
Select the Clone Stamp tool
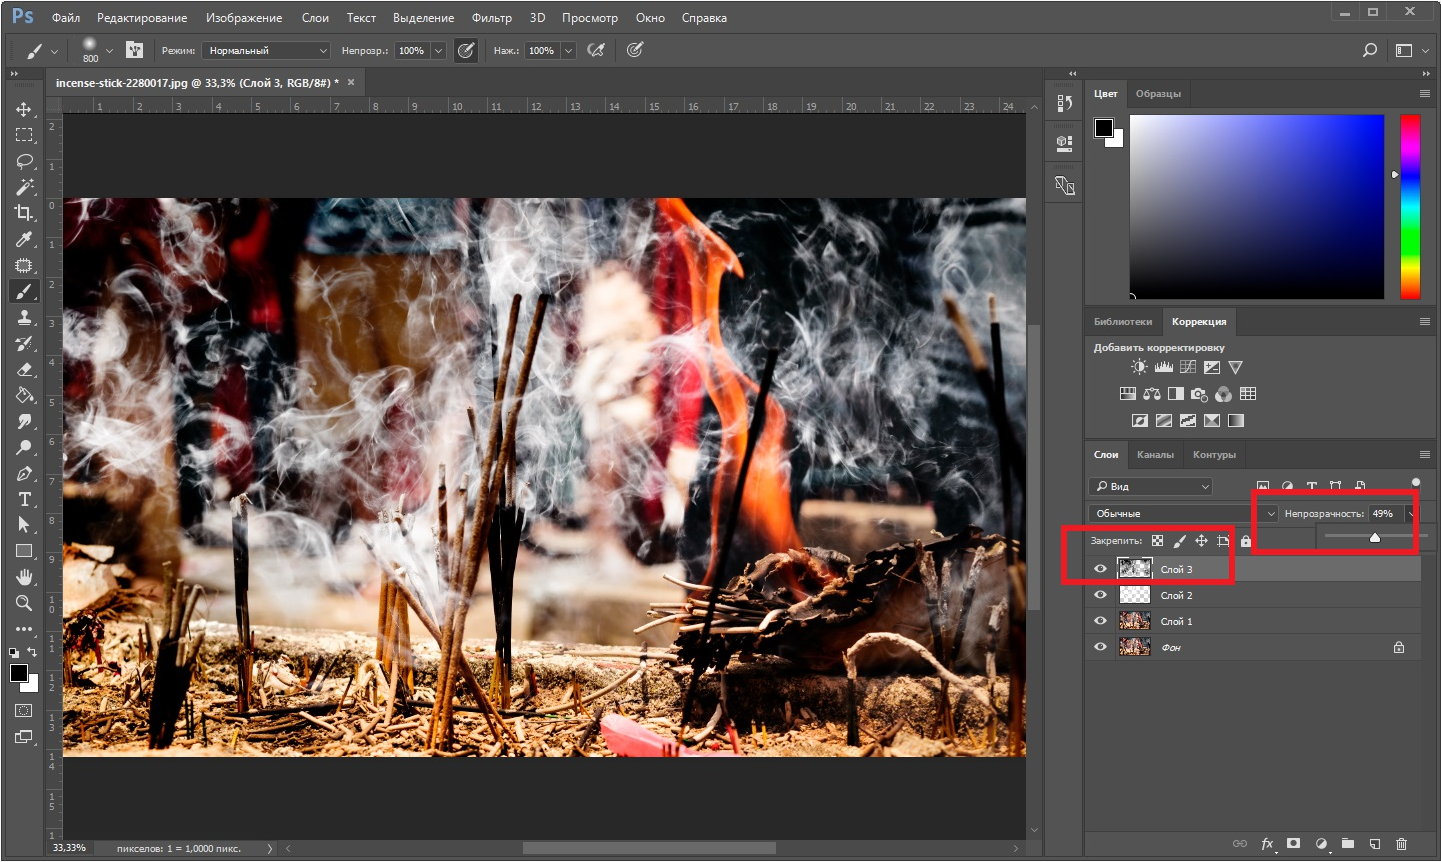(24, 317)
